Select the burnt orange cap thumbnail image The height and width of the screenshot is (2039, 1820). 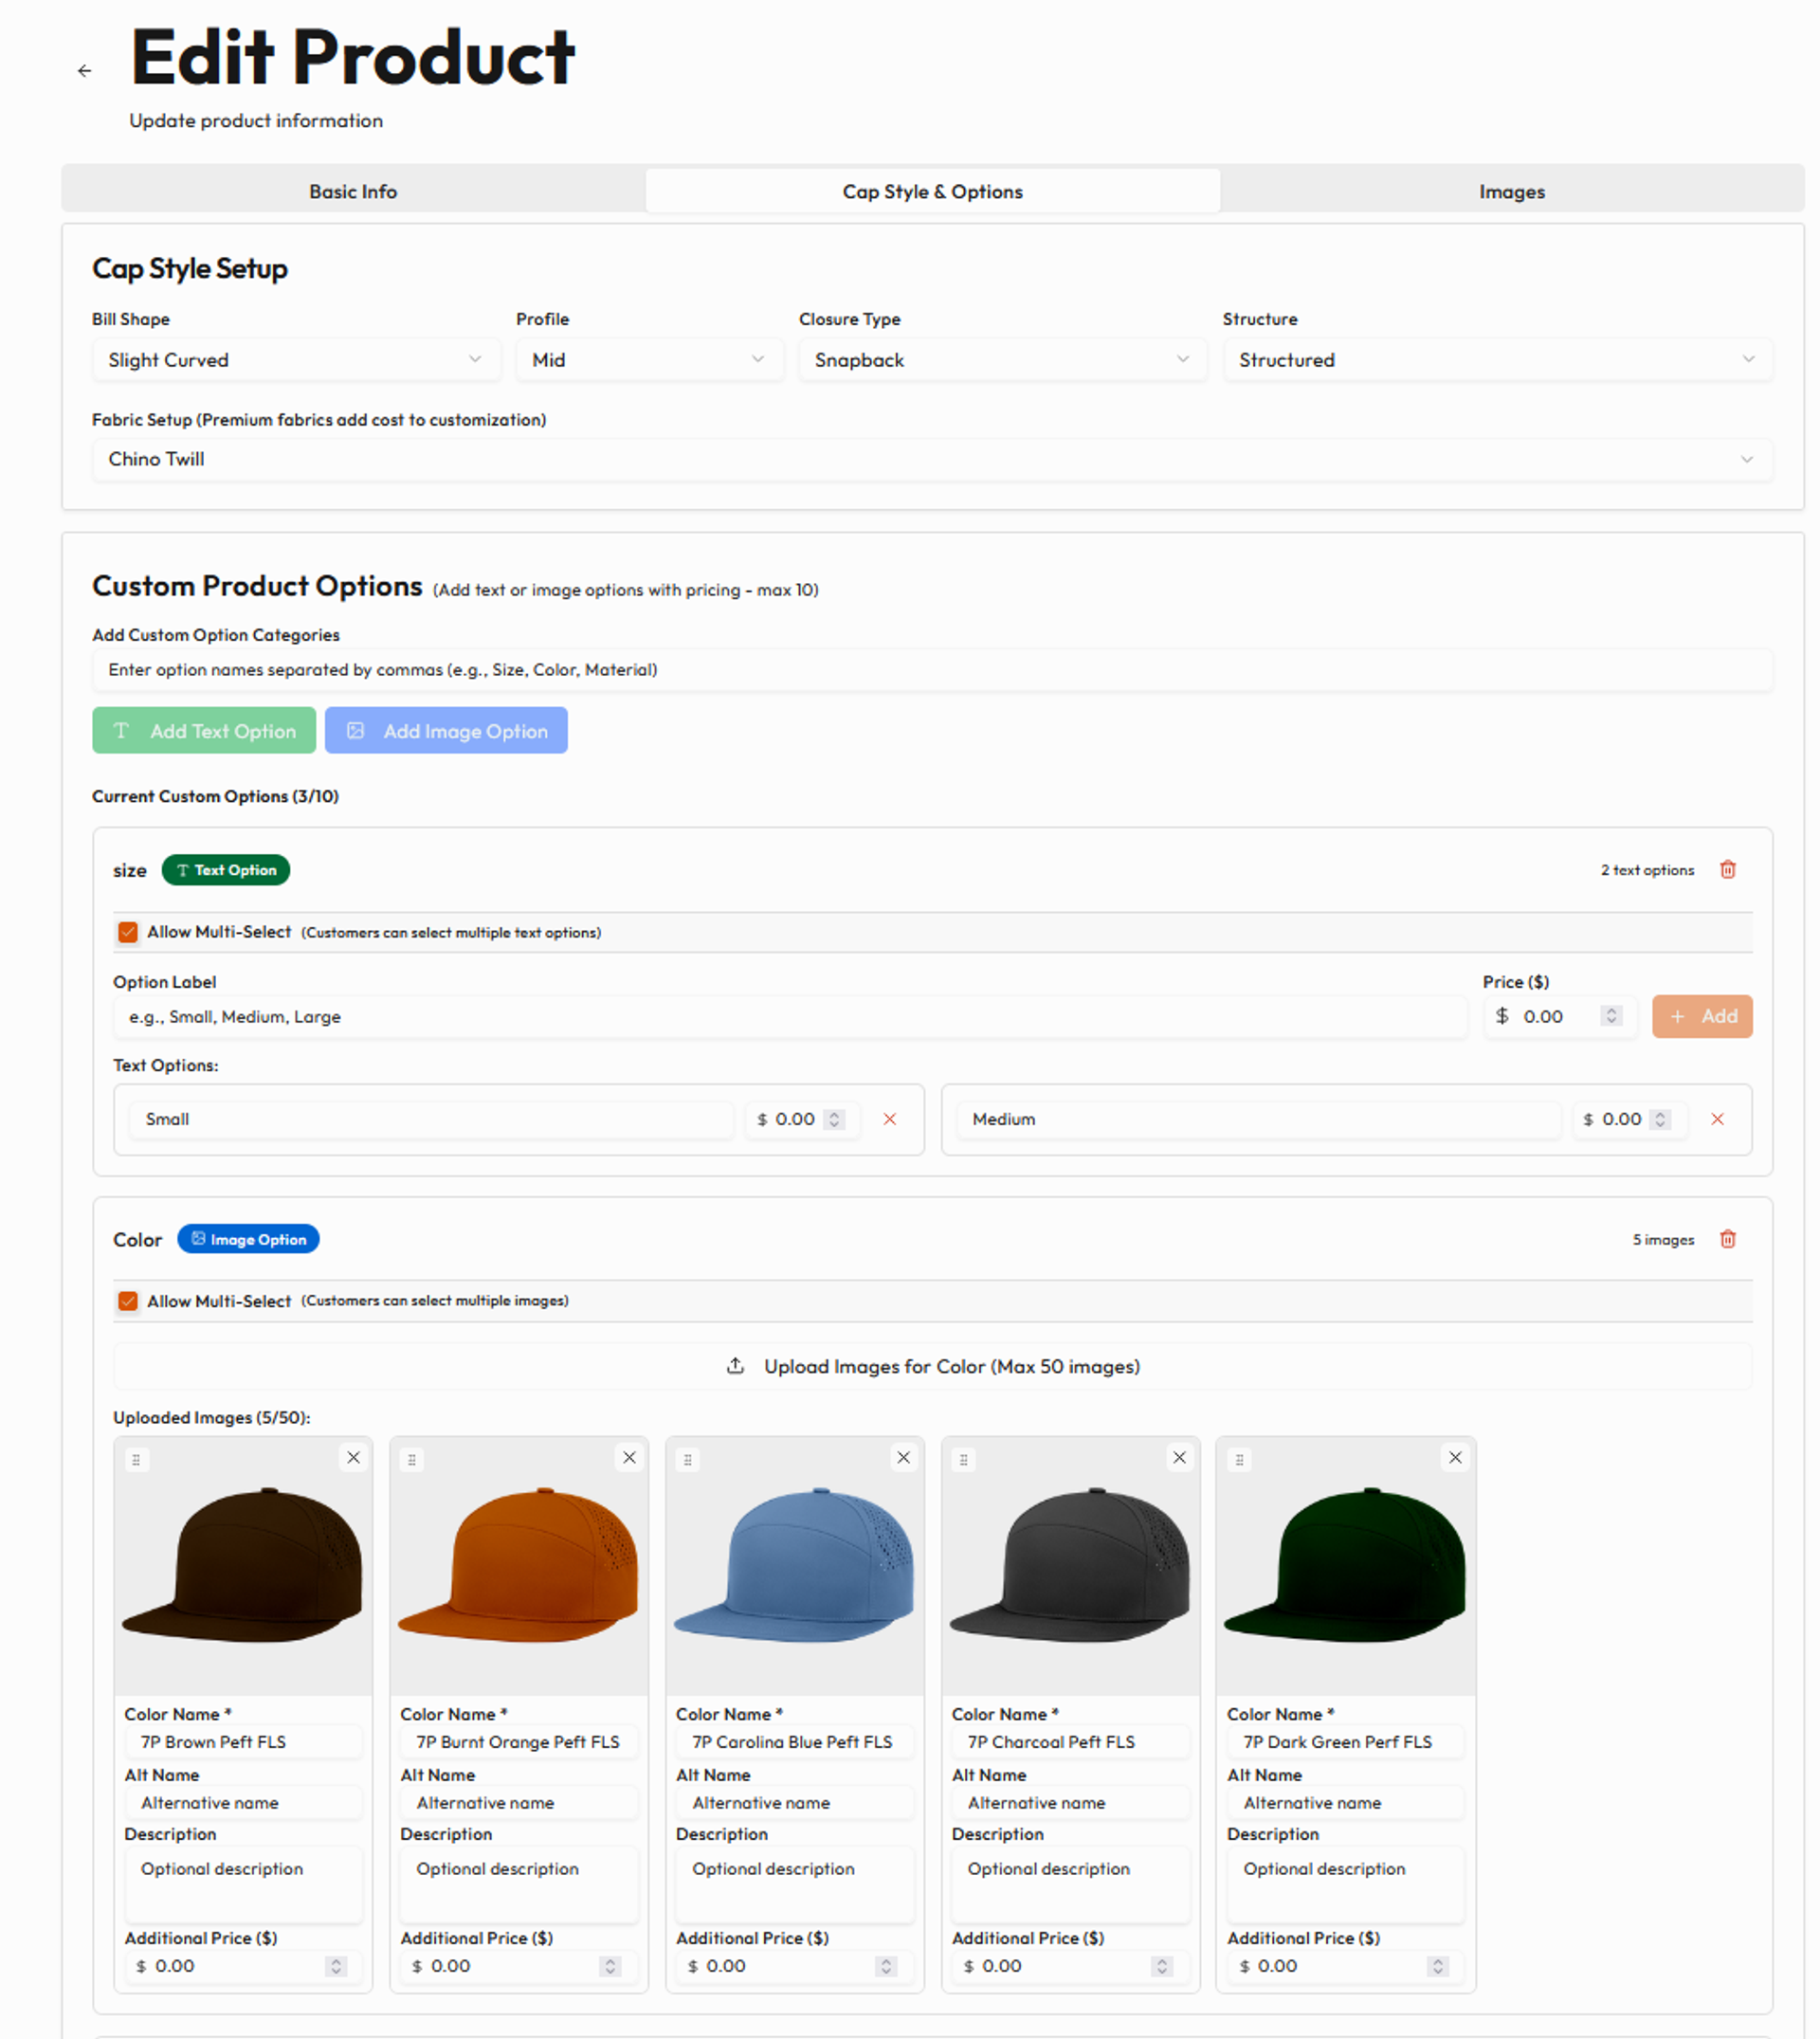tap(519, 1565)
